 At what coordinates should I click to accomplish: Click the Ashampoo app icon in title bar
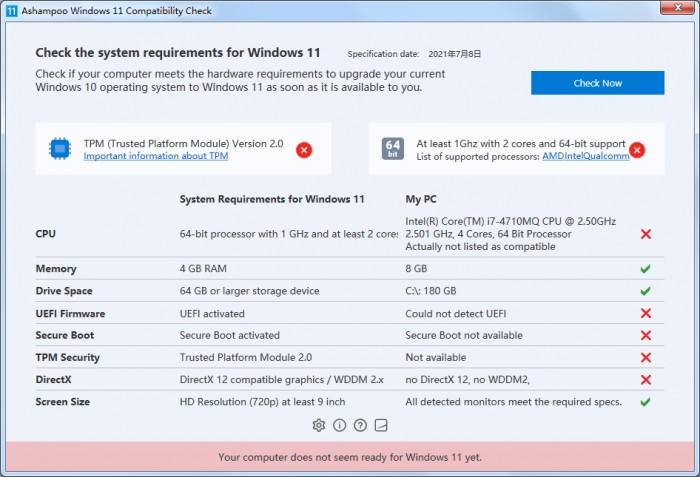click(12, 11)
